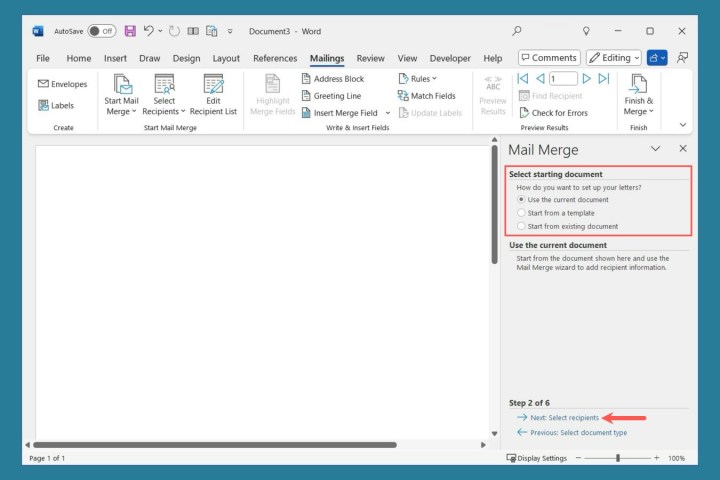The height and width of the screenshot is (480, 720).
Task: Click the Save icon in title bar
Action: (130, 31)
